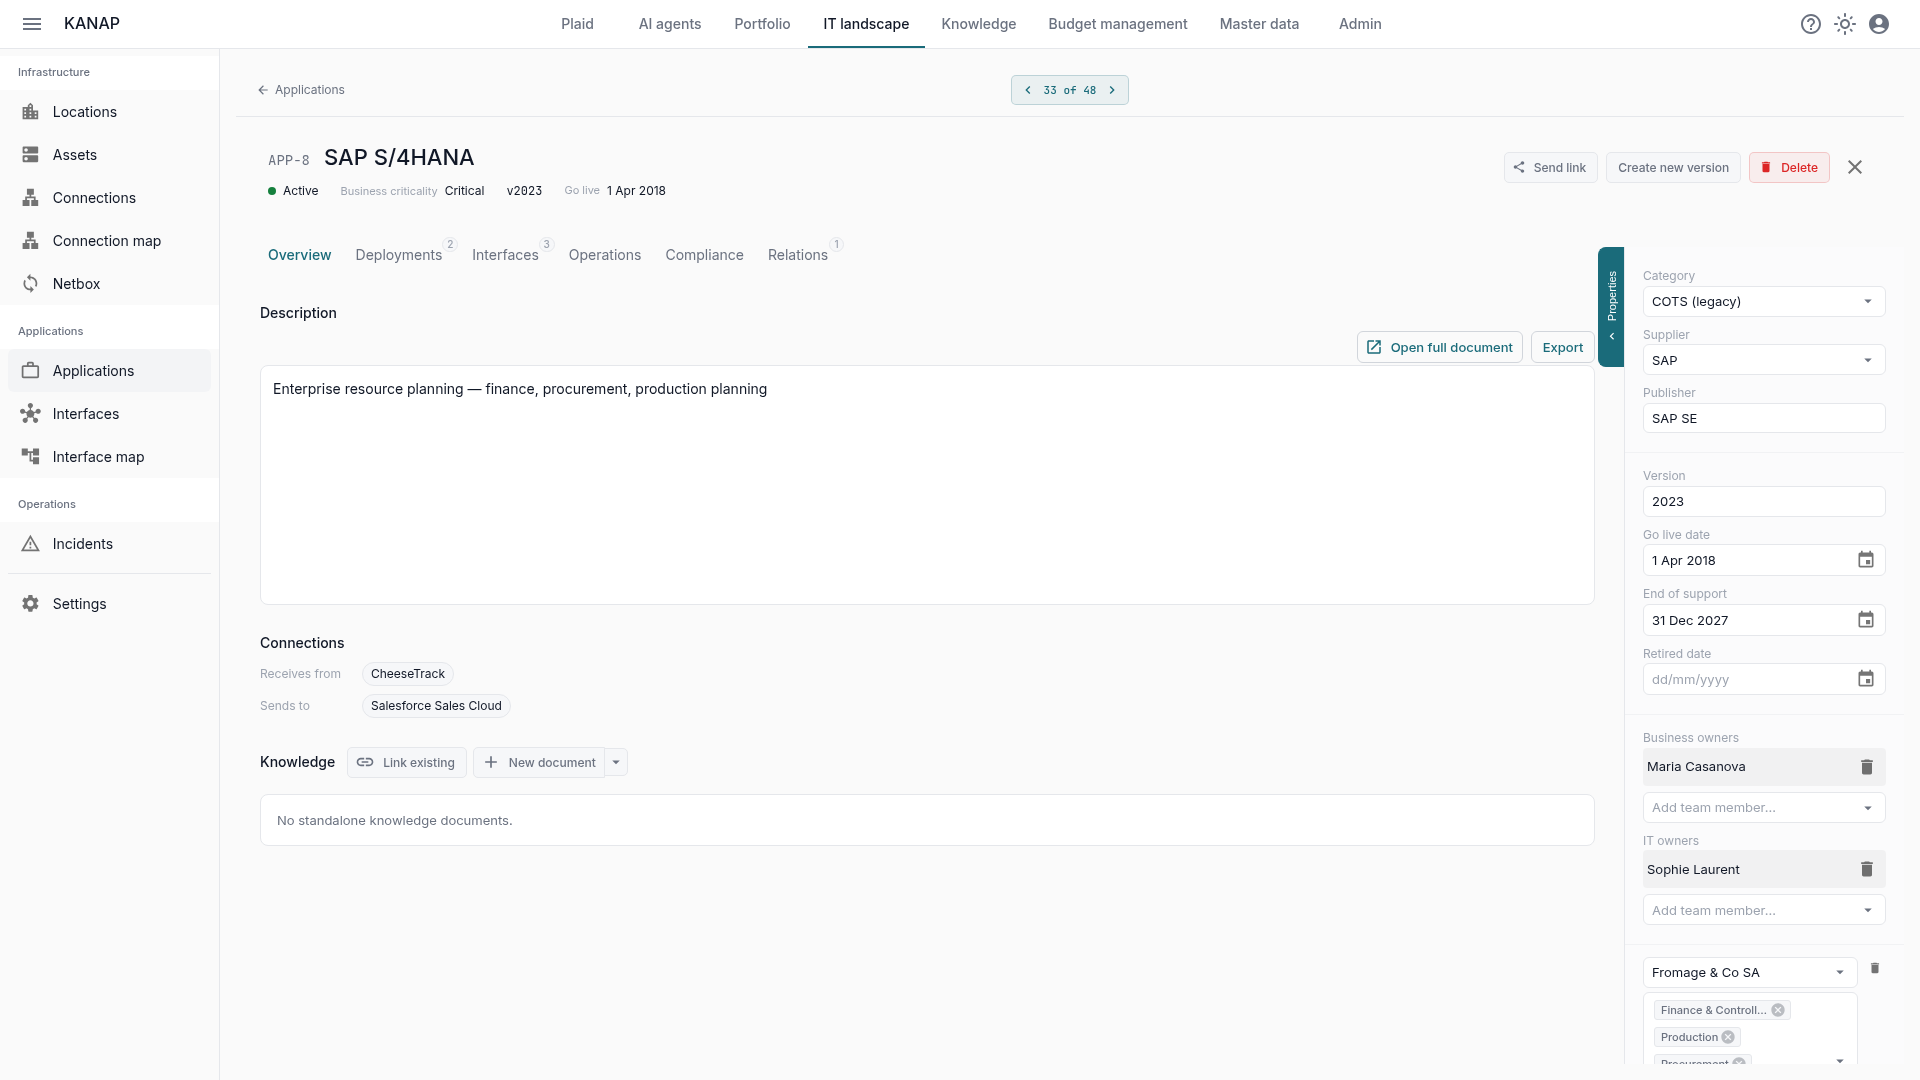This screenshot has width=1920, height=1080.
Task: Open the hamburger menu icon
Action: pos(32,24)
